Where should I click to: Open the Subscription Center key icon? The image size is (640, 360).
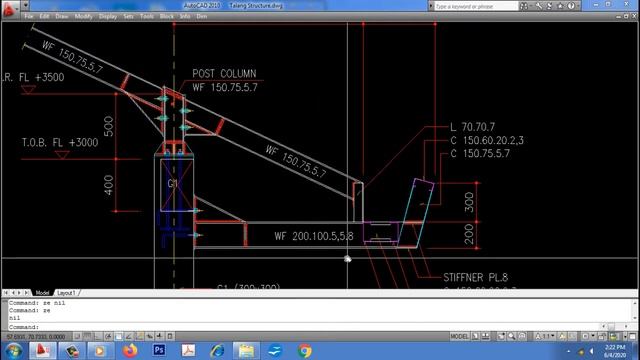[539, 6]
